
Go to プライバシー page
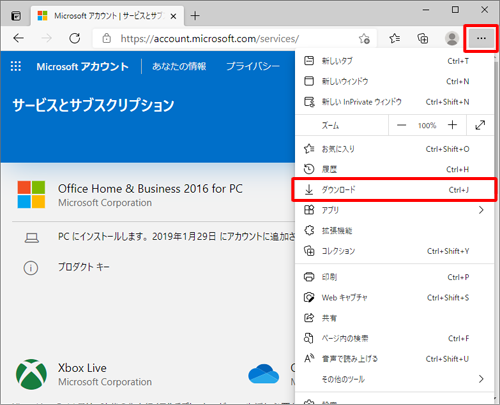pyautogui.click(x=253, y=66)
